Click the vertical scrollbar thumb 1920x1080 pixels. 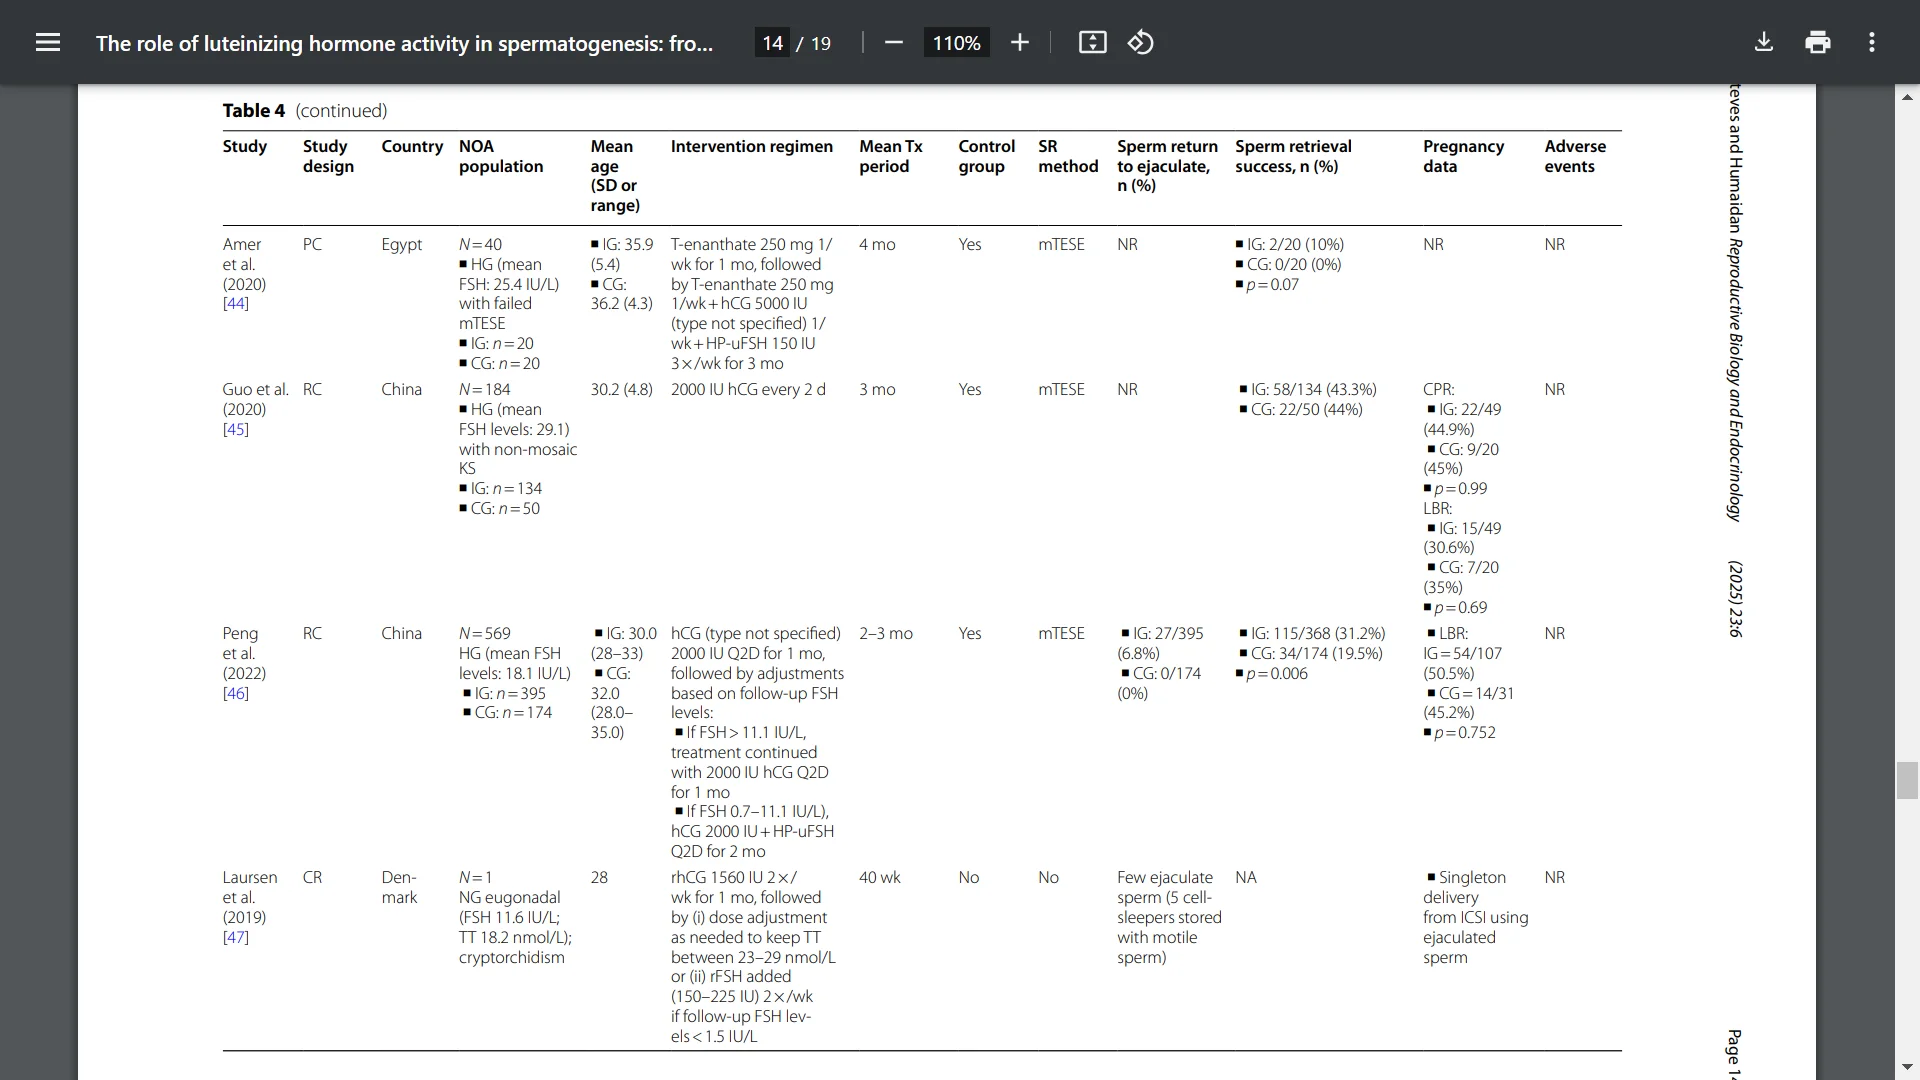[1907, 780]
